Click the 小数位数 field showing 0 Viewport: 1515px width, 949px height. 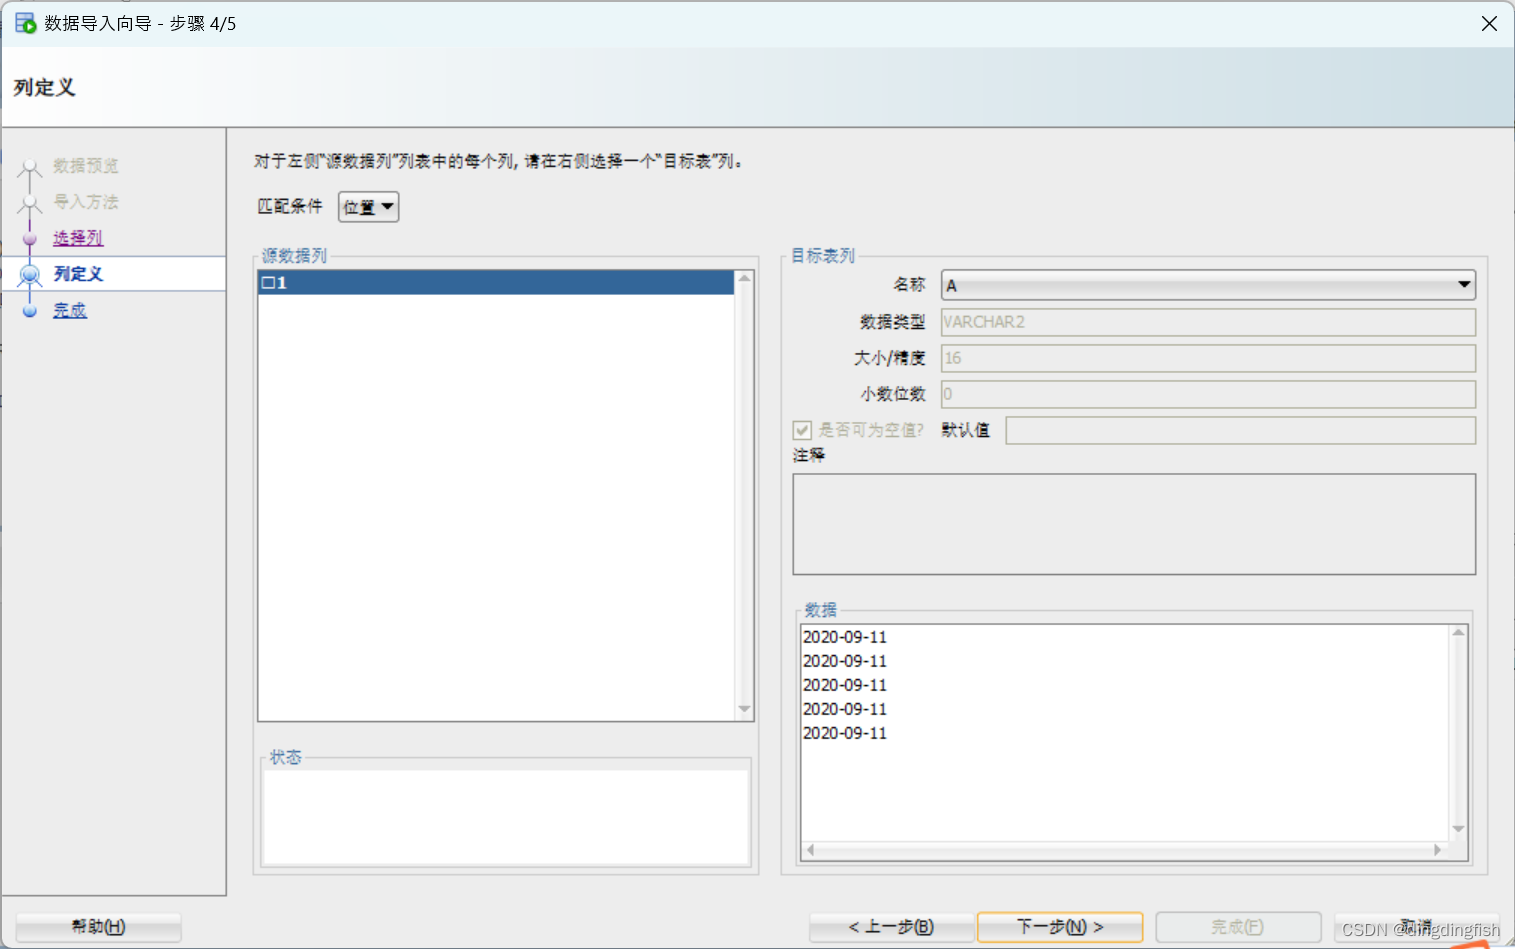point(1208,394)
